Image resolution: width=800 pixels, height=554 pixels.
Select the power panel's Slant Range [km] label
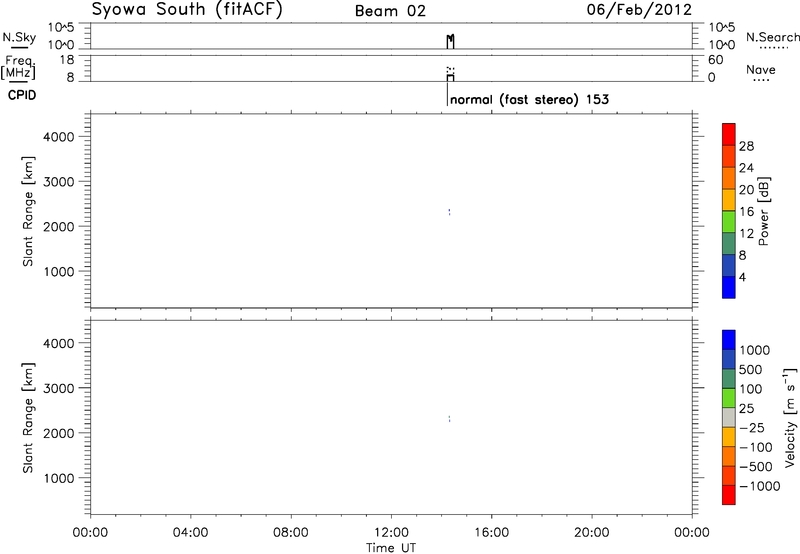point(28,211)
